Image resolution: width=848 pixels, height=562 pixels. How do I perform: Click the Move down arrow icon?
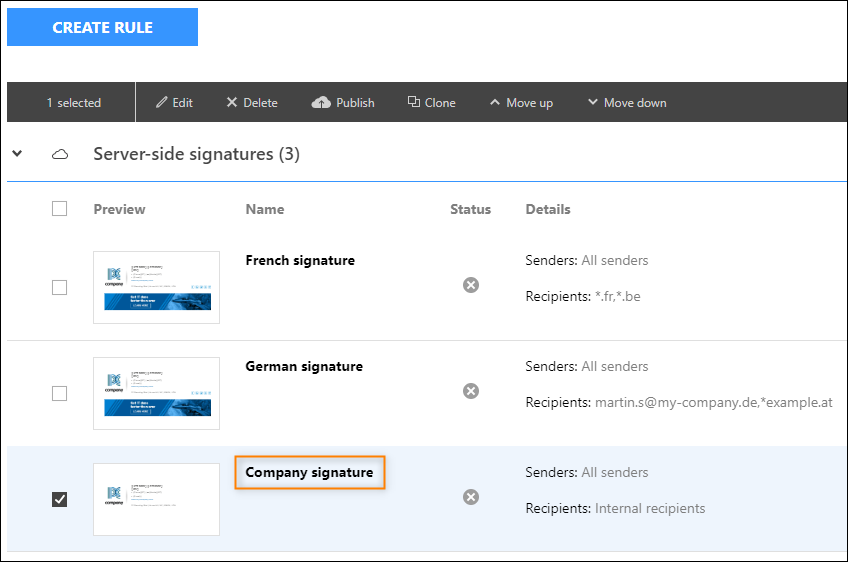pos(593,102)
